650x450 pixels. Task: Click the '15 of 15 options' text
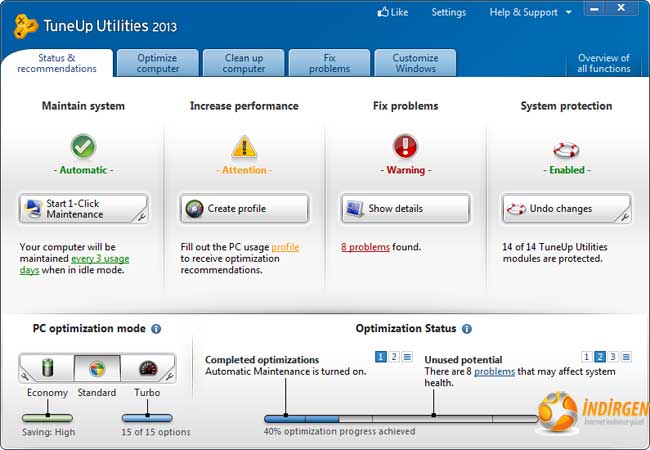tap(156, 432)
